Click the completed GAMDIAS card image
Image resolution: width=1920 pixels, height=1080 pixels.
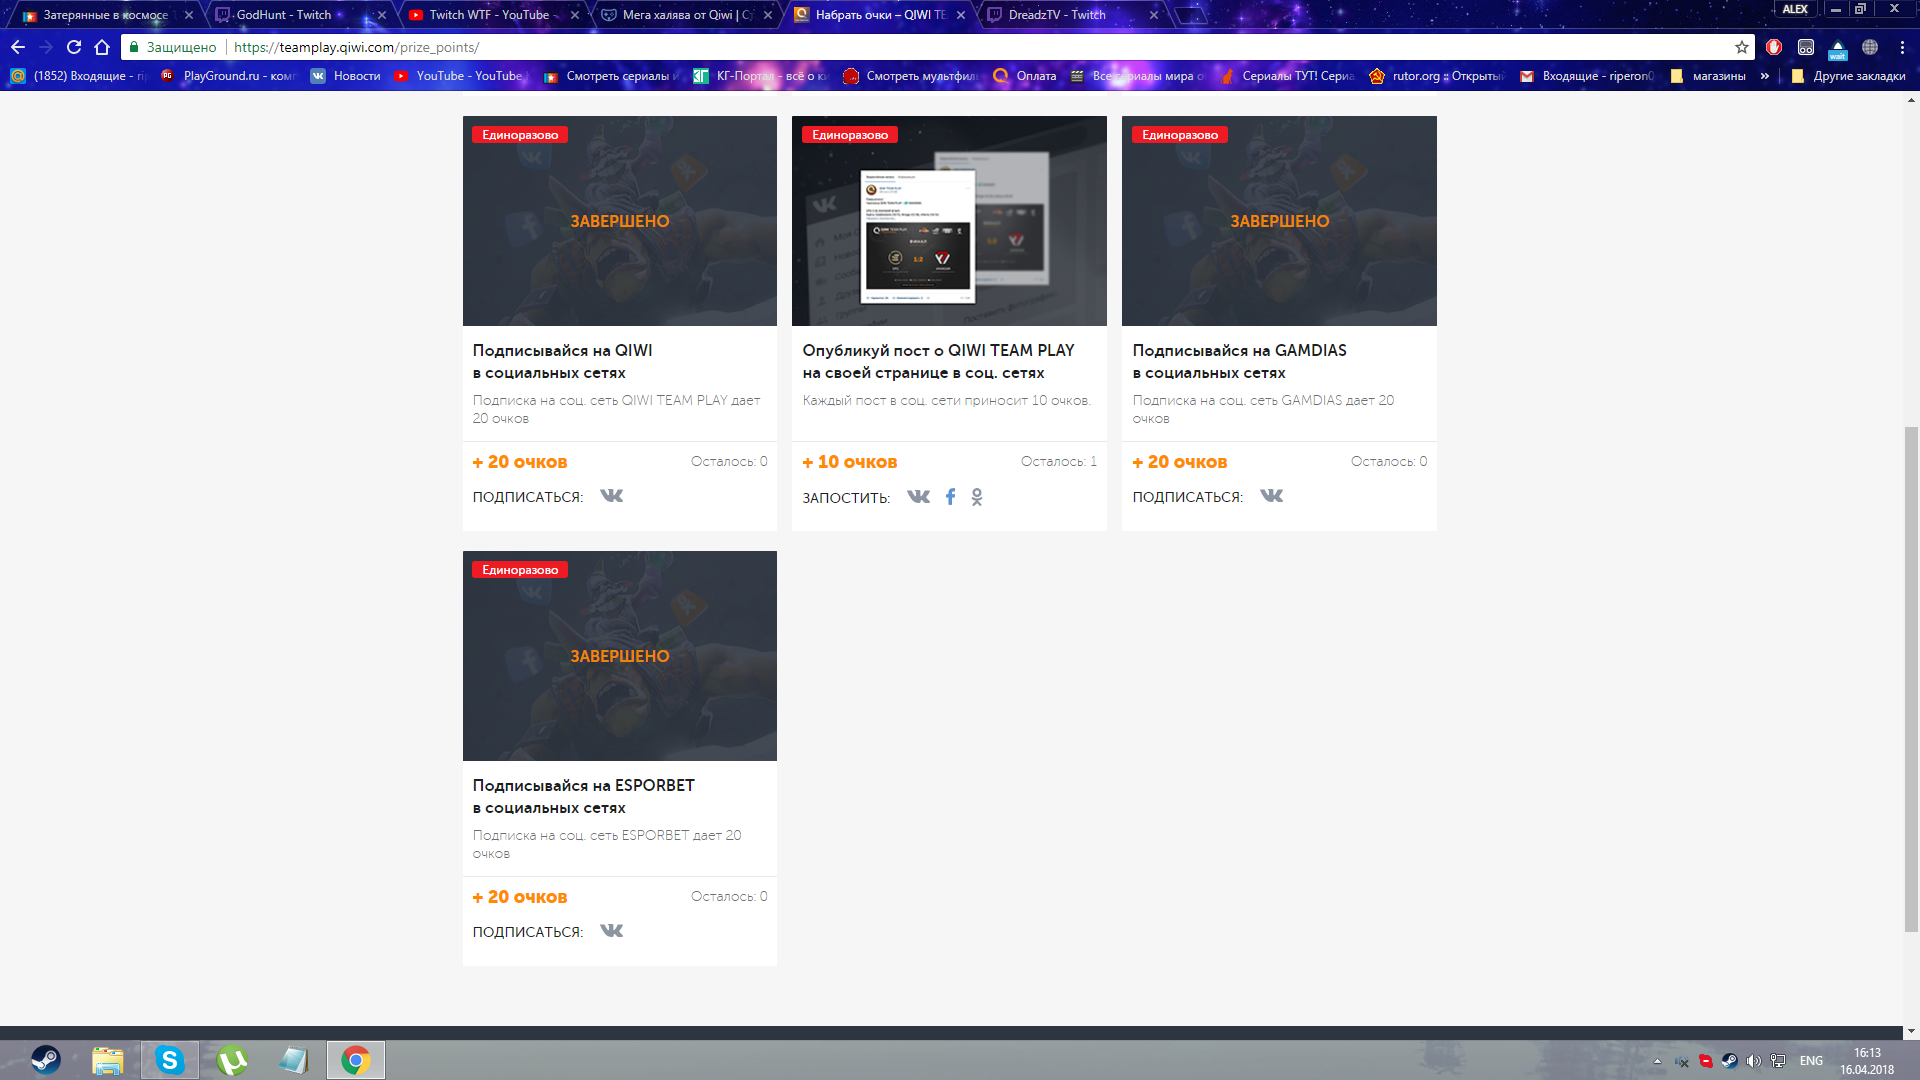pyautogui.click(x=1279, y=221)
